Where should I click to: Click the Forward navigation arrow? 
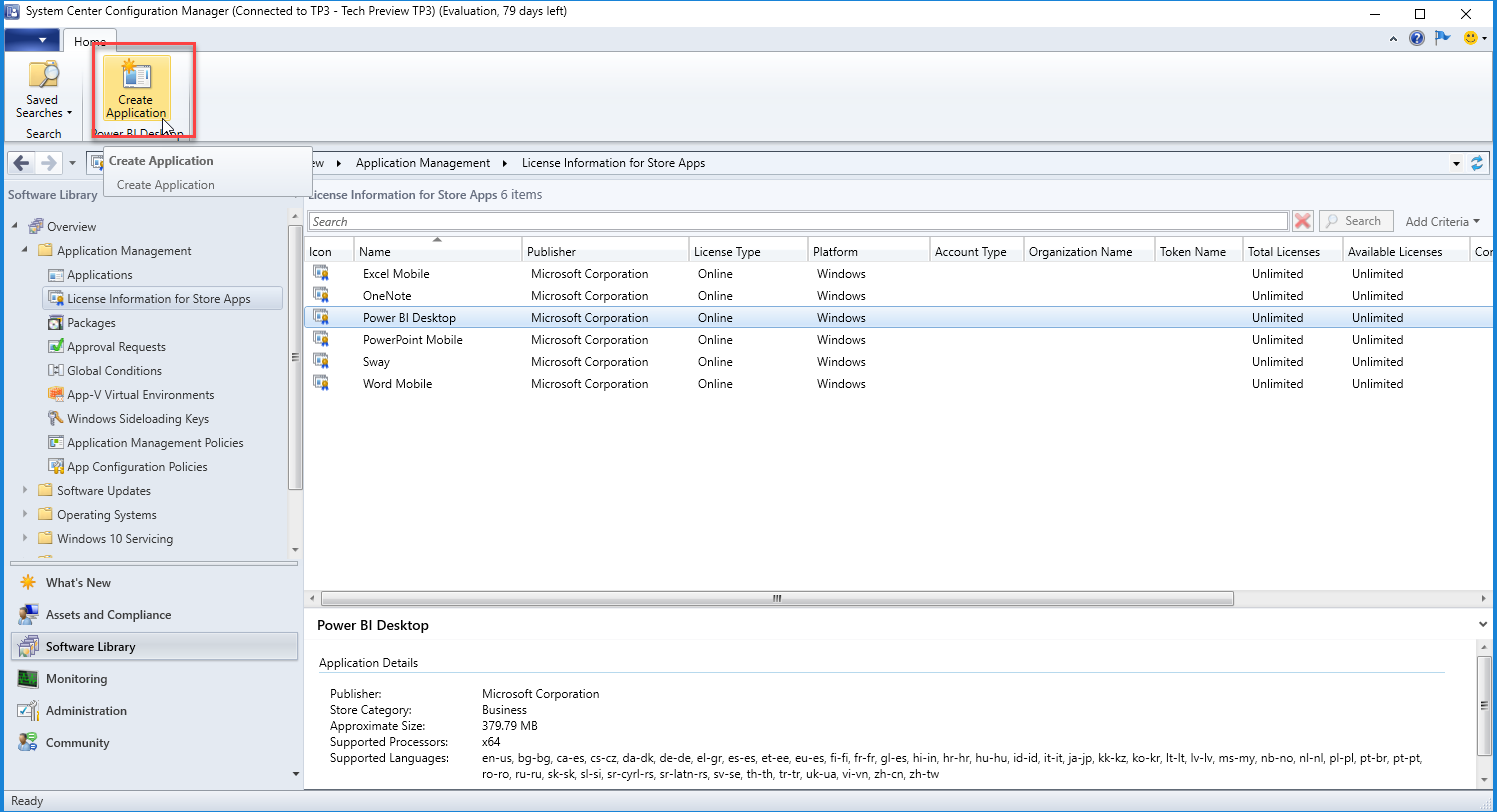pos(48,163)
